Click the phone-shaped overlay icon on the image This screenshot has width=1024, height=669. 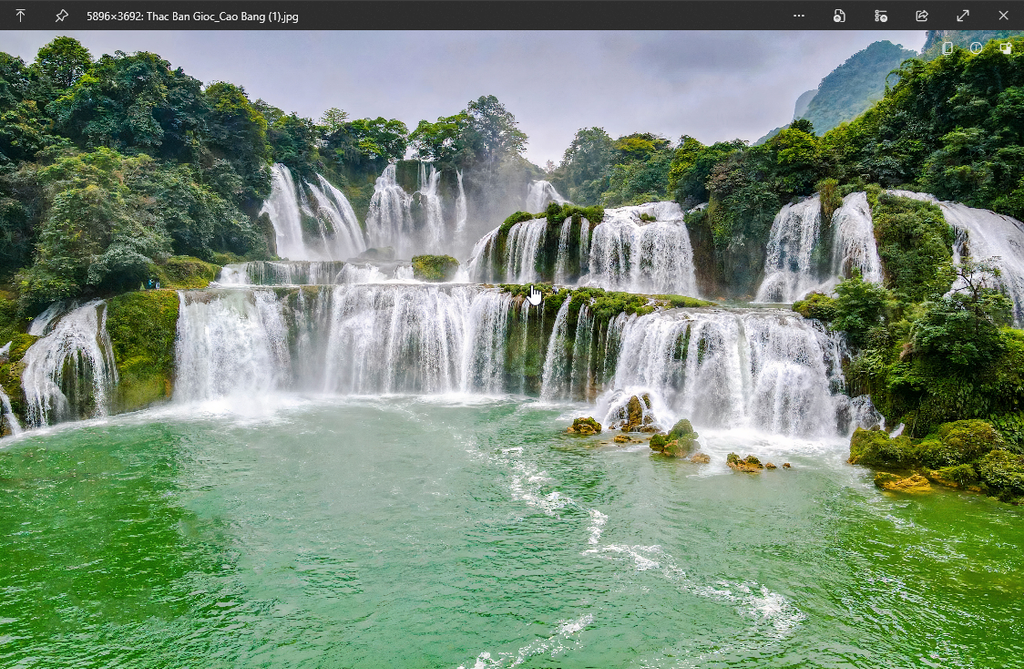[x=948, y=48]
